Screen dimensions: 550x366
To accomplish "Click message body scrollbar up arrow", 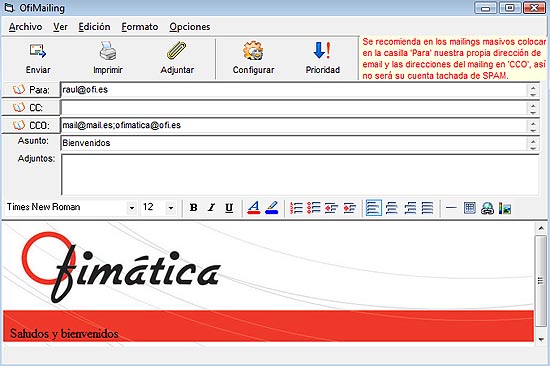I will coord(541,228).
